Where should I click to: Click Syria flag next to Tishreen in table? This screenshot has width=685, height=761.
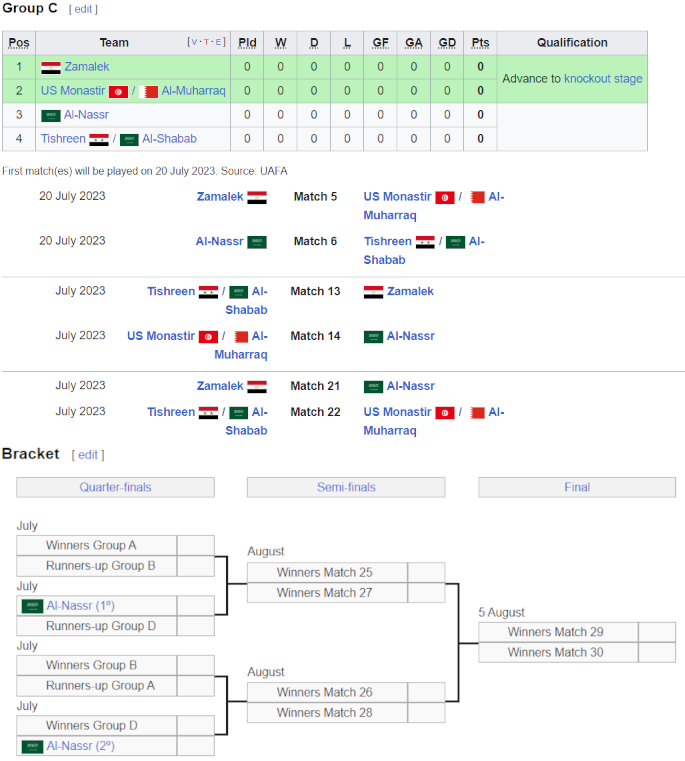99,139
